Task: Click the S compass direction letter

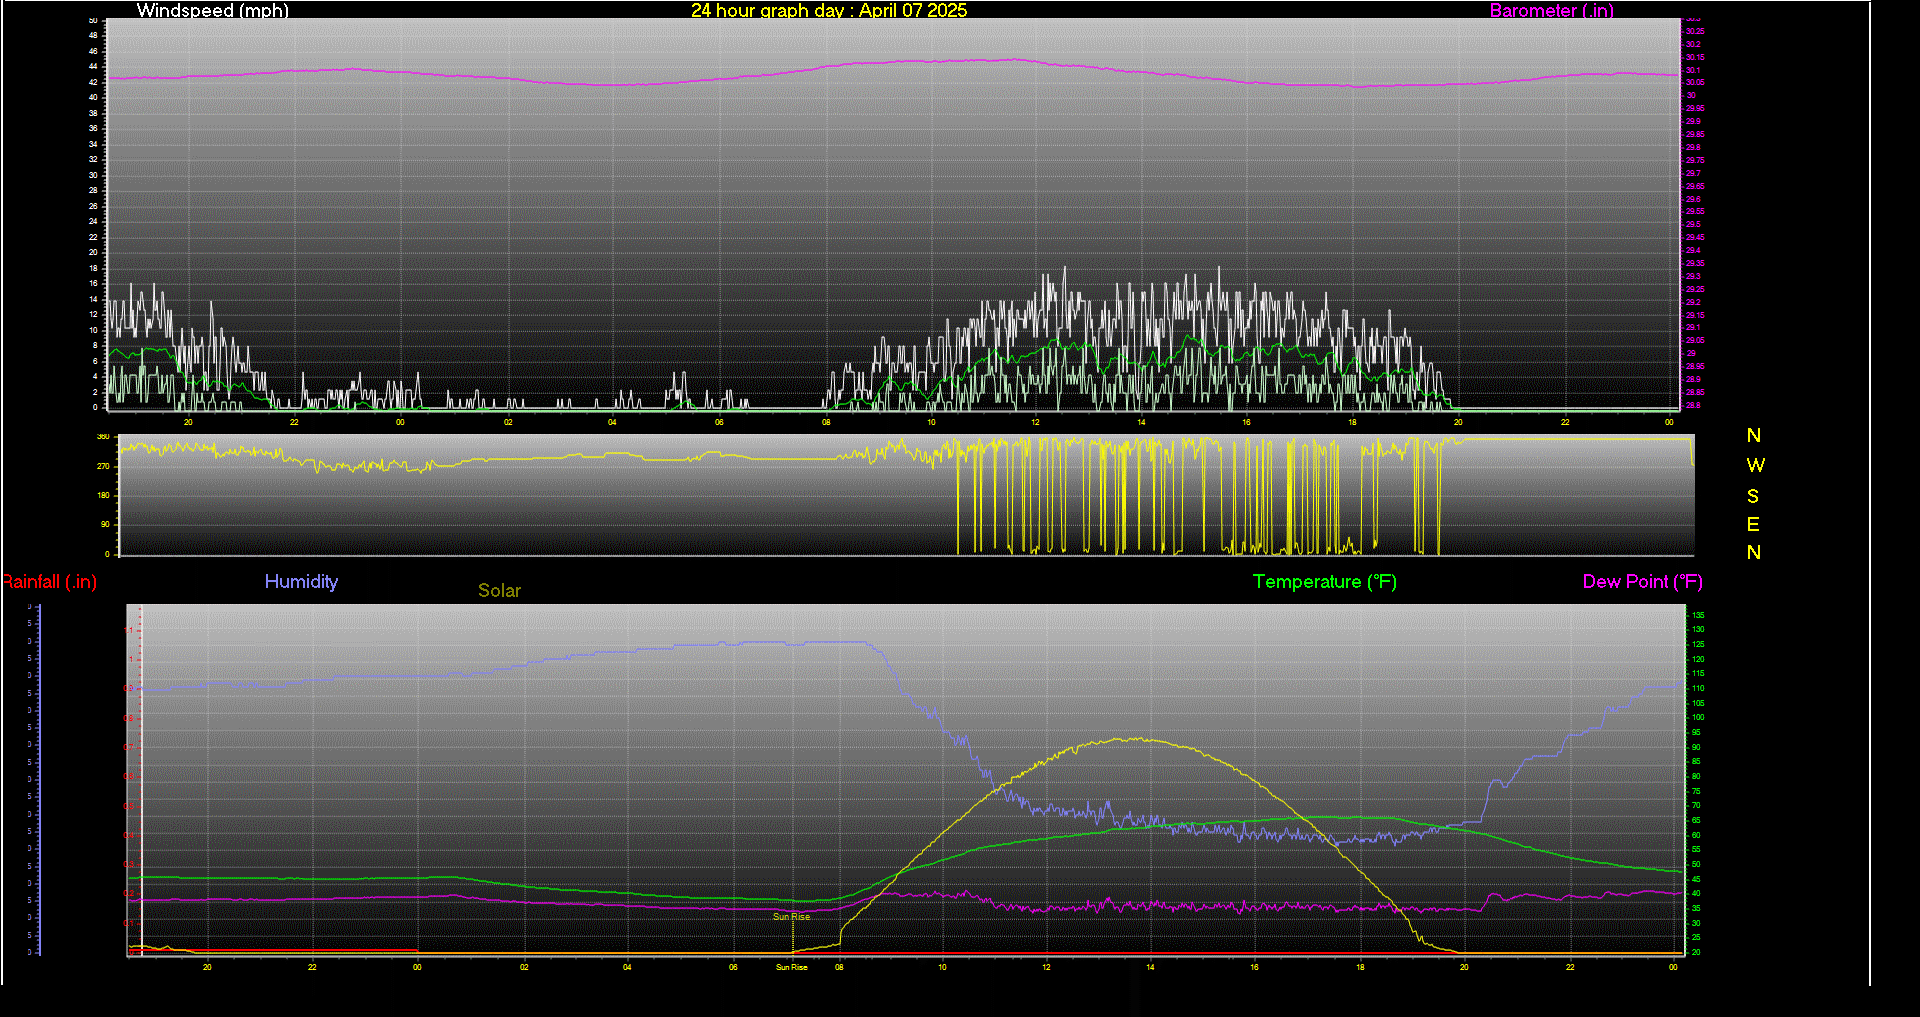Action: click(x=1753, y=497)
